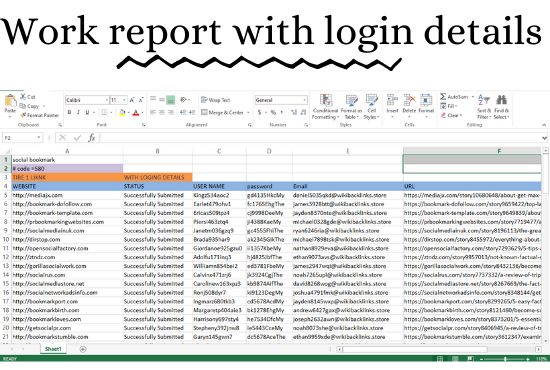Open the Merge & Center dropdown arrow
550x370 pixels.
248,113
